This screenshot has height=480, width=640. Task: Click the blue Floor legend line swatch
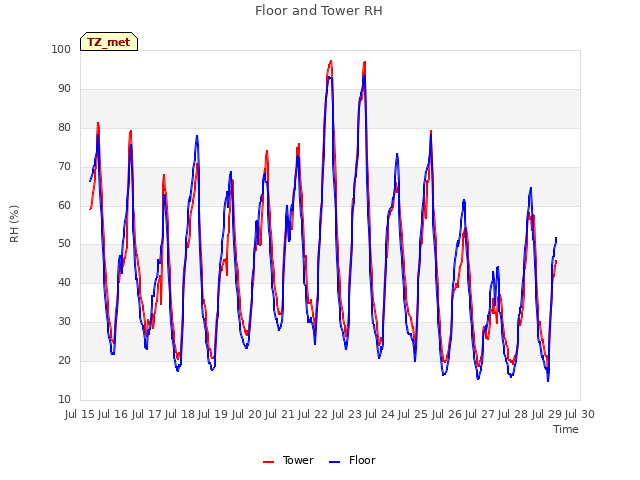tap(334, 462)
